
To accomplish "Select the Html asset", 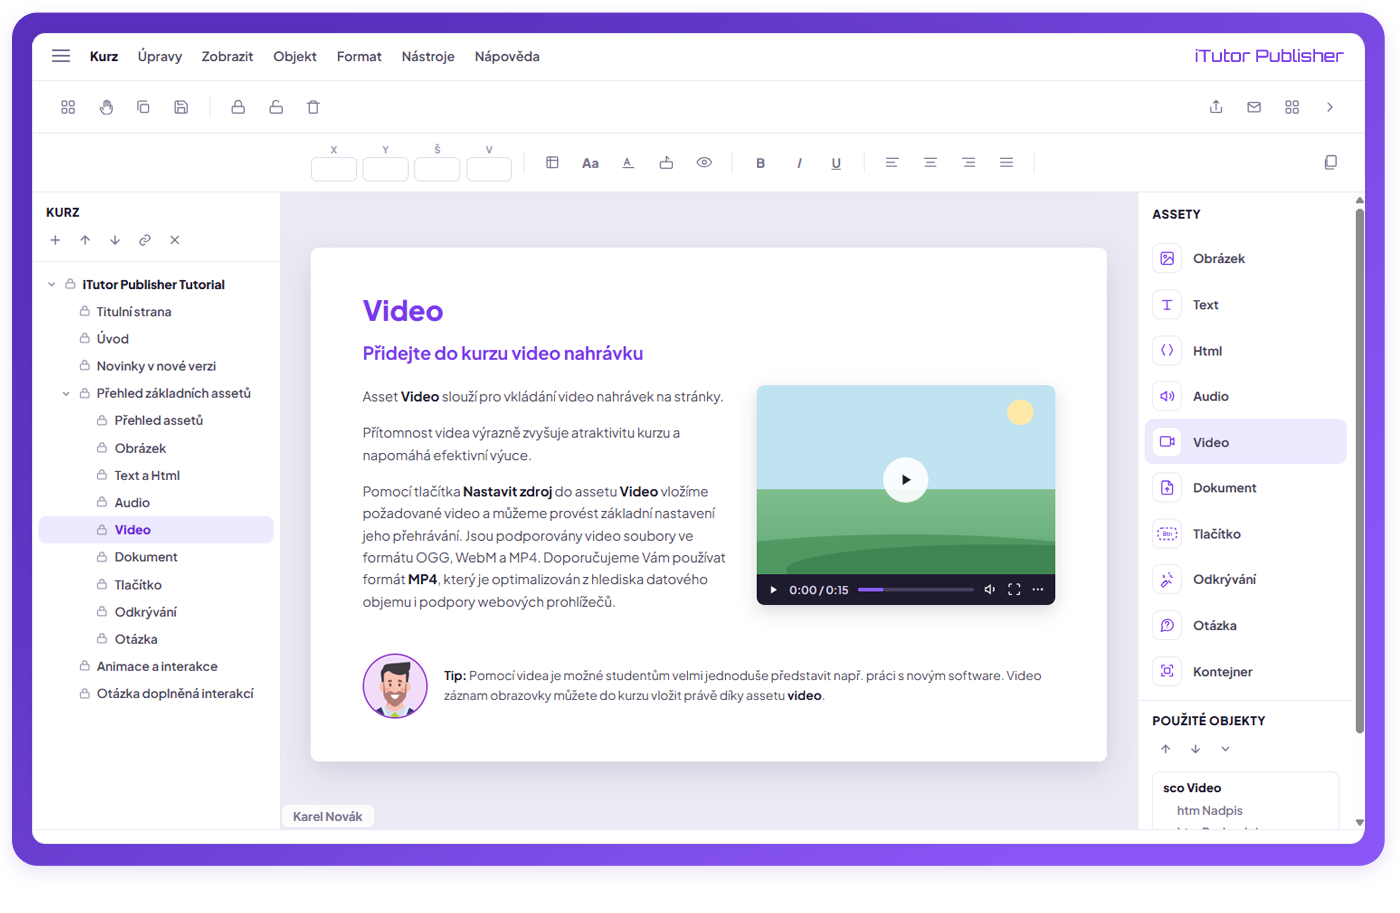I will pyautogui.click(x=1245, y=351).
